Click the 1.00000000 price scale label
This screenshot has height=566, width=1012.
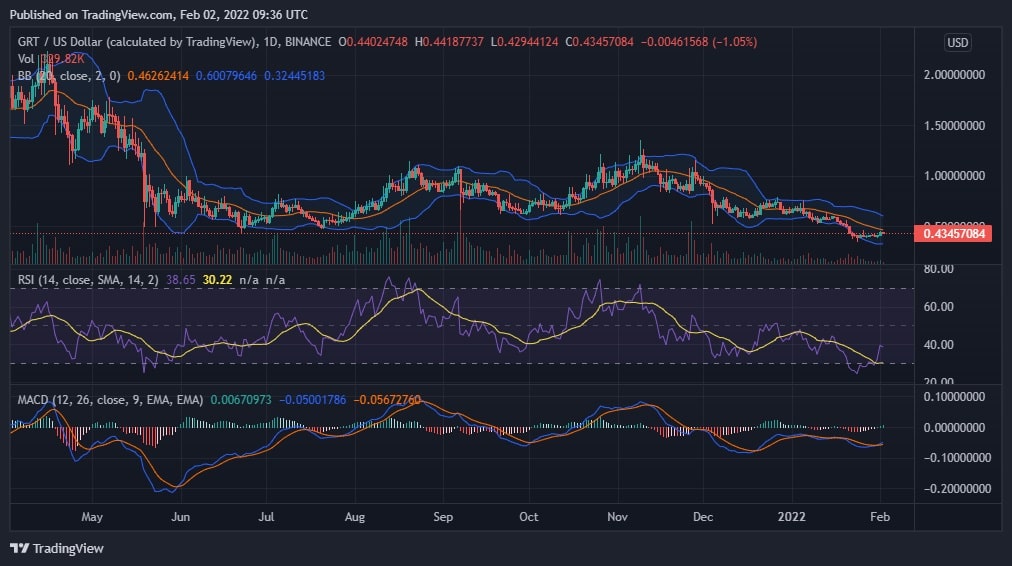coord(953,176)
